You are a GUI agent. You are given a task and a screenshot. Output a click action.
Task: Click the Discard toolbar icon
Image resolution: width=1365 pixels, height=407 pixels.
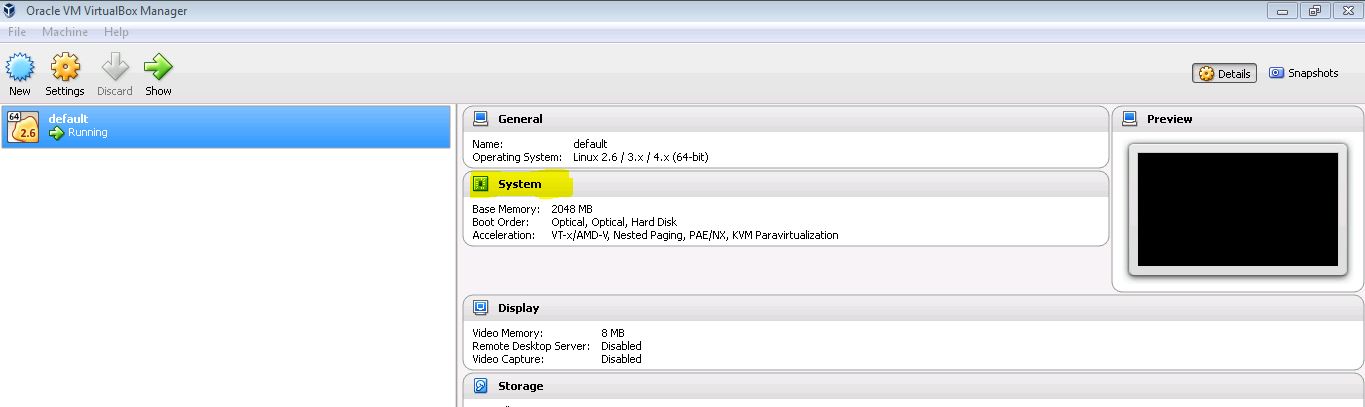(x=115, y=67)
